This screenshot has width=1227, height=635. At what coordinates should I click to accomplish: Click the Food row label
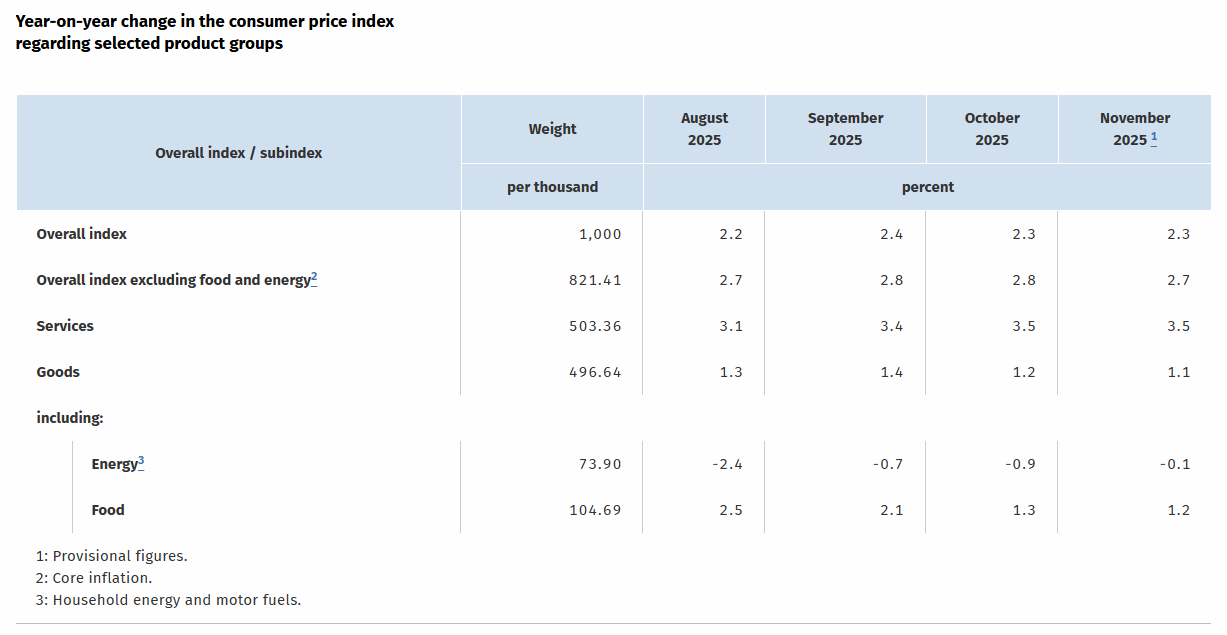108,510
